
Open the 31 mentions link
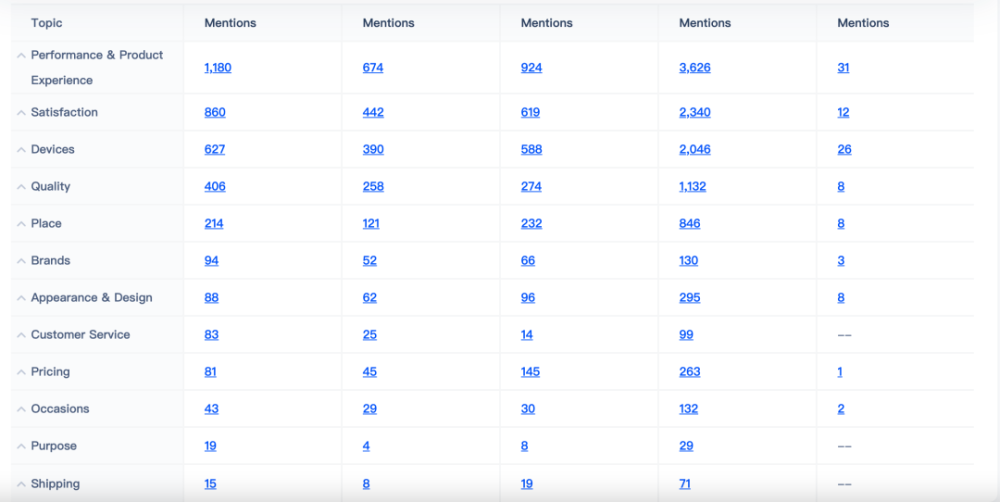843,68
